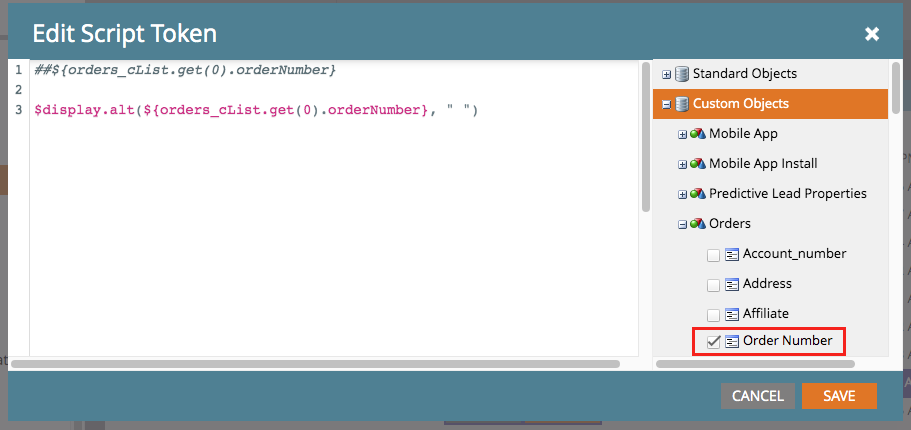Select the Orders tree label
The height and width of the screenshot is (430, 911).
pos(730,224)
